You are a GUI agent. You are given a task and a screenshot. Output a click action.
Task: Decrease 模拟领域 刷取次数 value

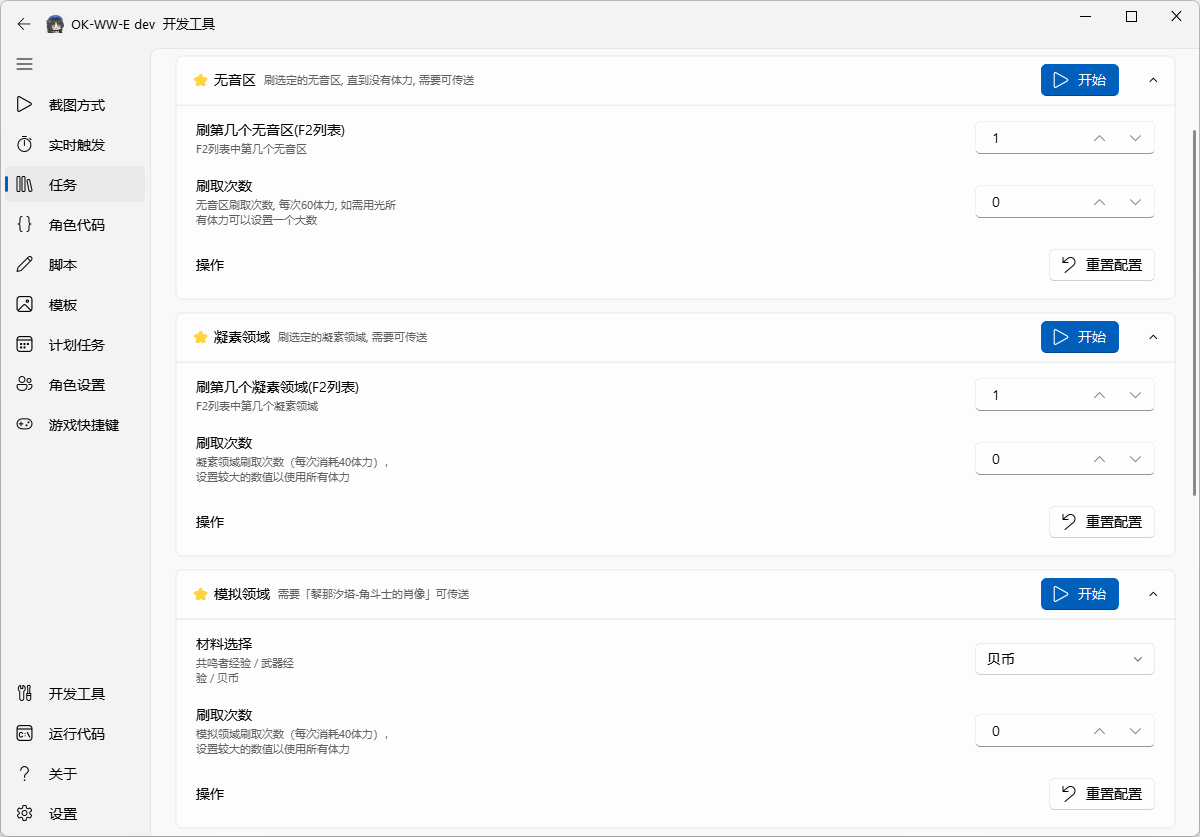point(1135,731)
